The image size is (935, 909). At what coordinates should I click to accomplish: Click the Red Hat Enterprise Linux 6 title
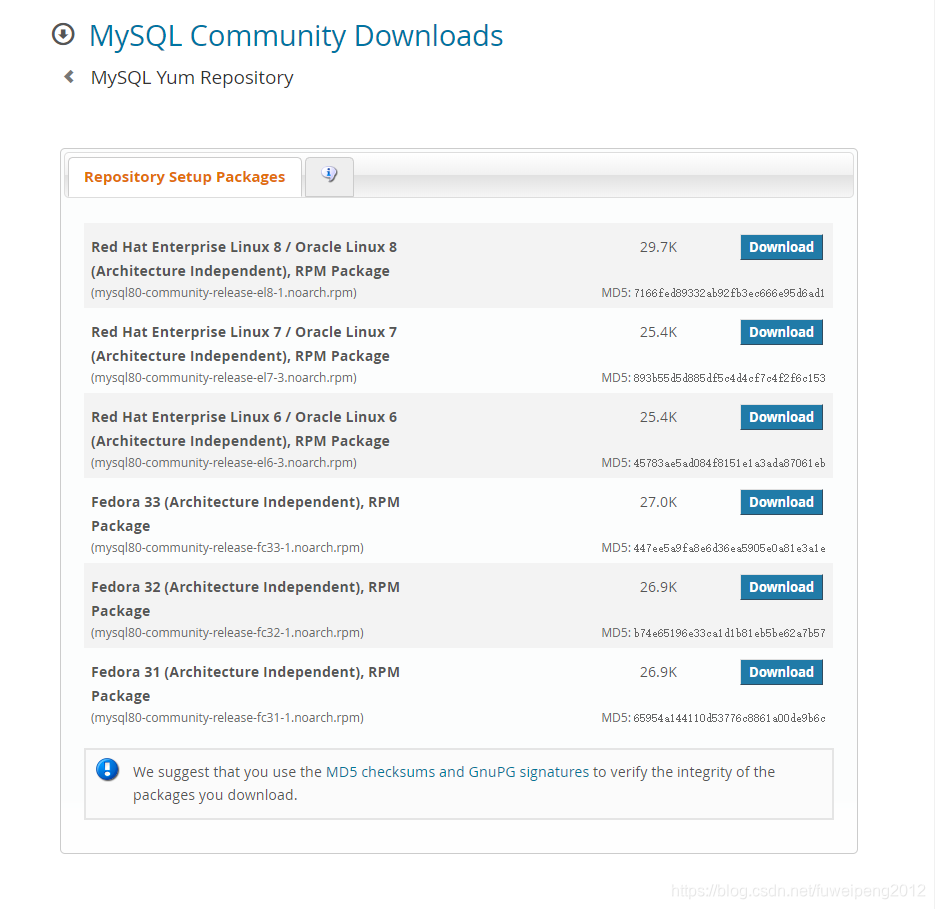[244, 429]
